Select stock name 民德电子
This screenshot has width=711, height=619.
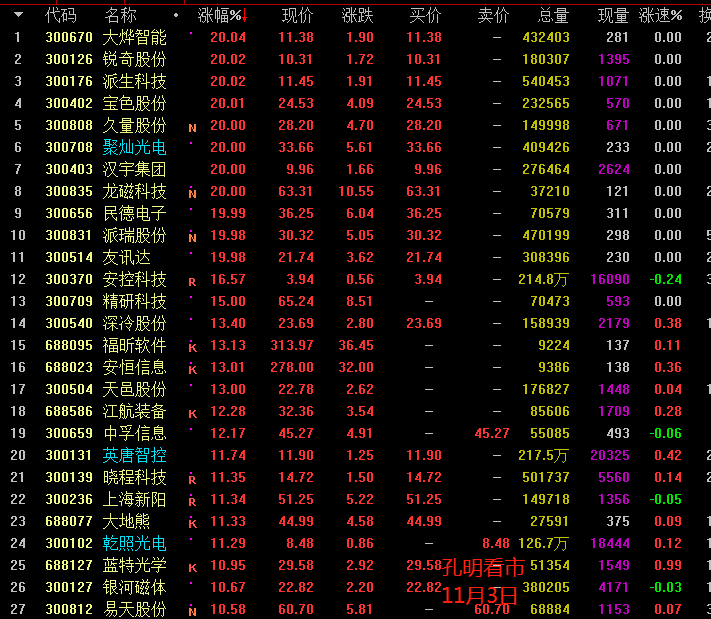click(x=135, y=213)
